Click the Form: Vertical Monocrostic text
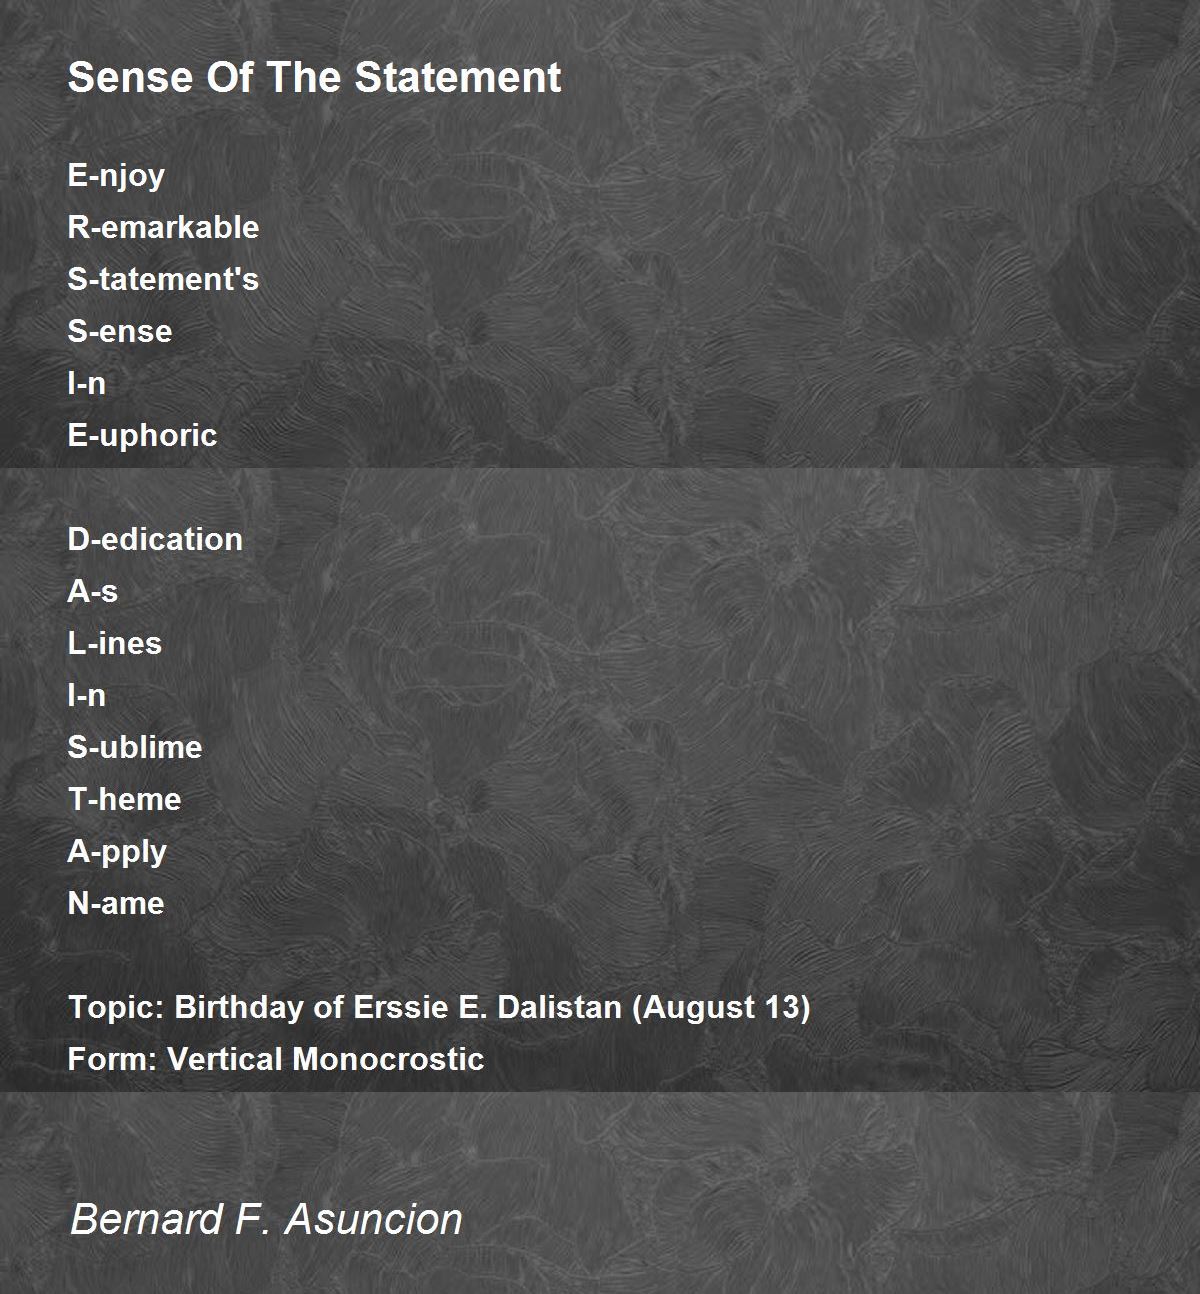 (276, 1059)
